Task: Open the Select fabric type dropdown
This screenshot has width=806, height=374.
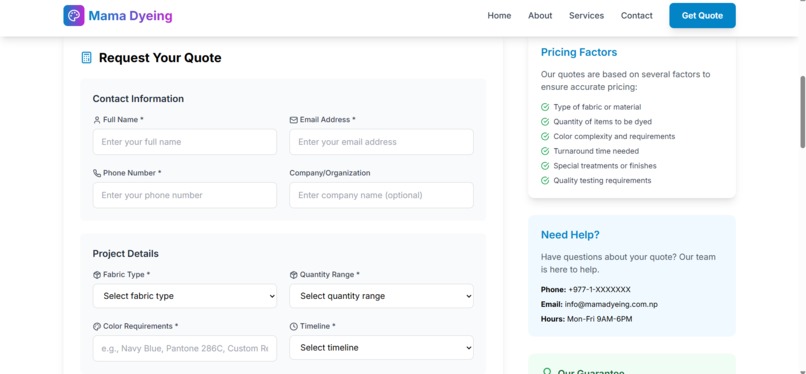Action: (x=185, y=296)
